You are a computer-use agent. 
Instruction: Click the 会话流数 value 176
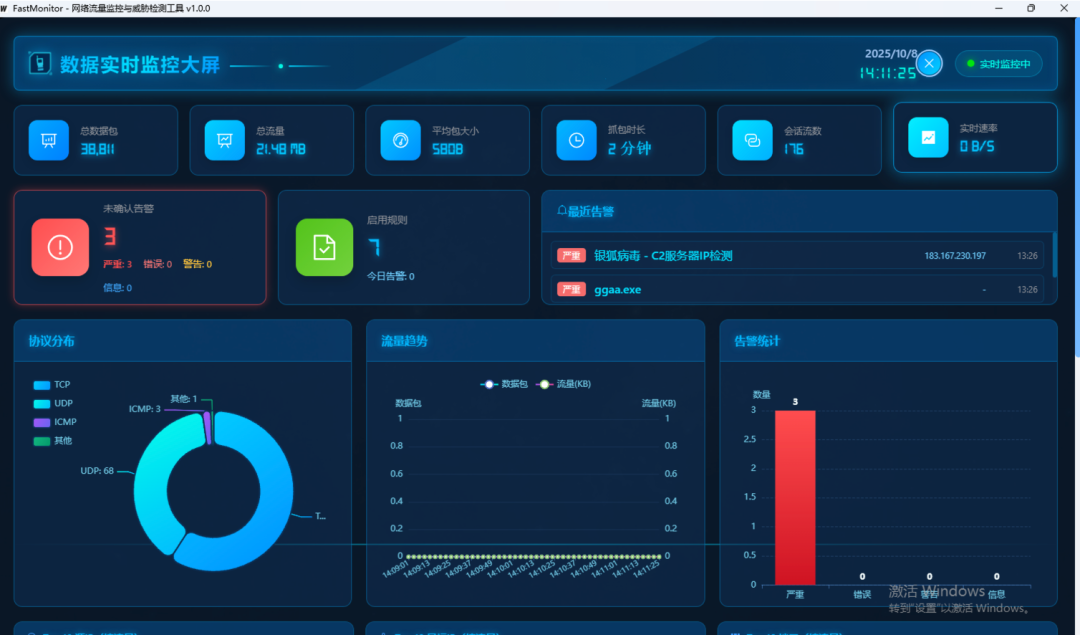[793, 149]
